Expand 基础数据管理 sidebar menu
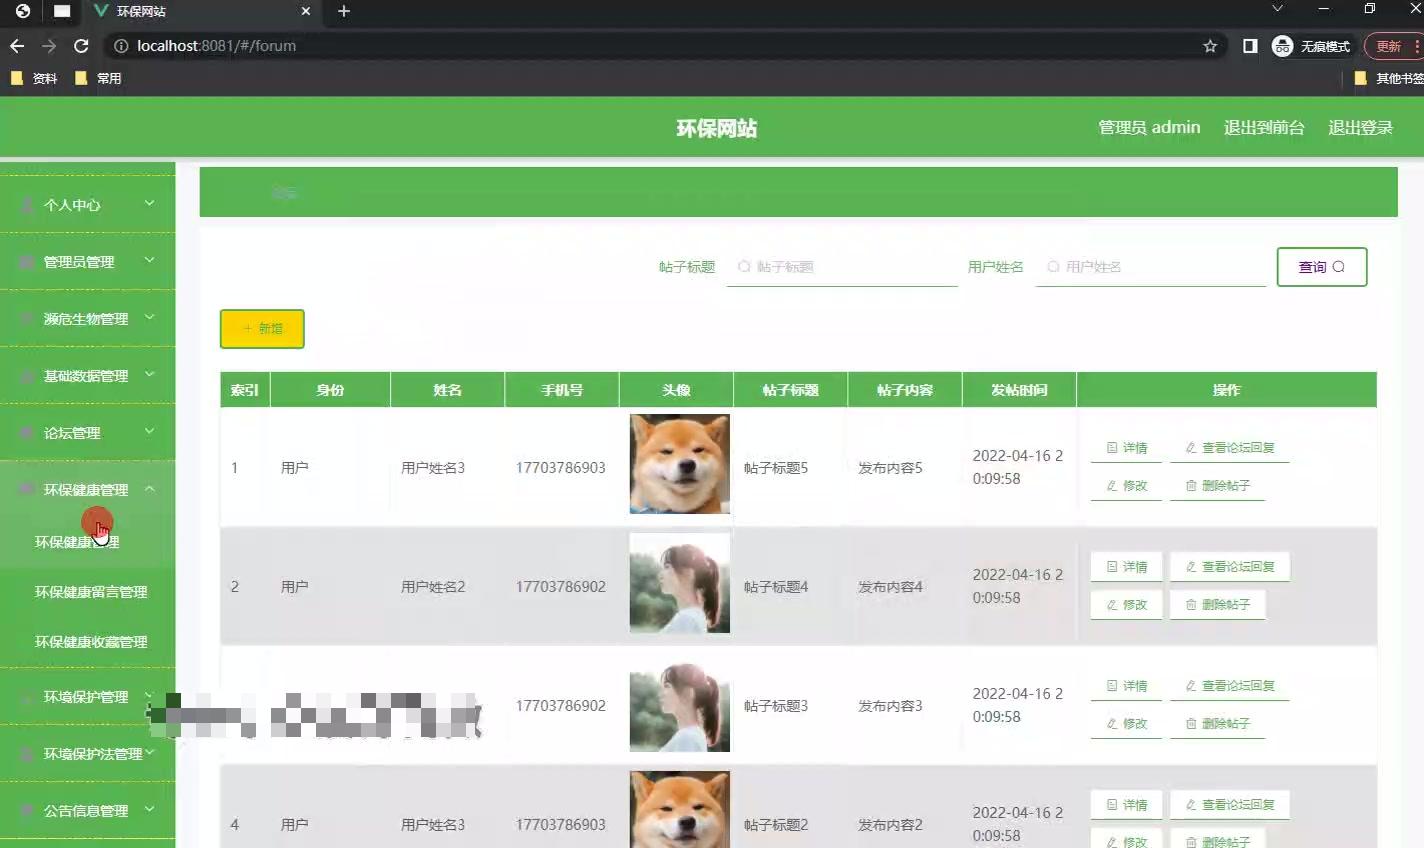This screenshot has height=848, width=1424. 88,375
